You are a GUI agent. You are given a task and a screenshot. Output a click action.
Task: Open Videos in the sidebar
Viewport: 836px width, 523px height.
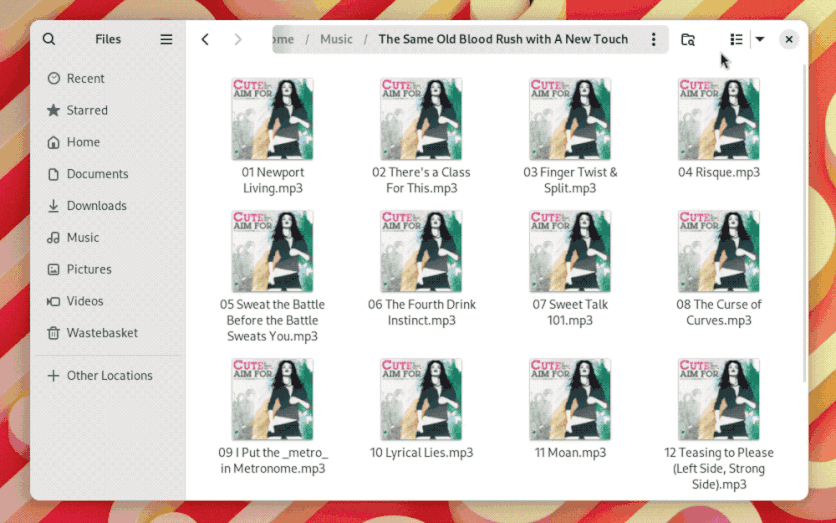click(108, 301)
